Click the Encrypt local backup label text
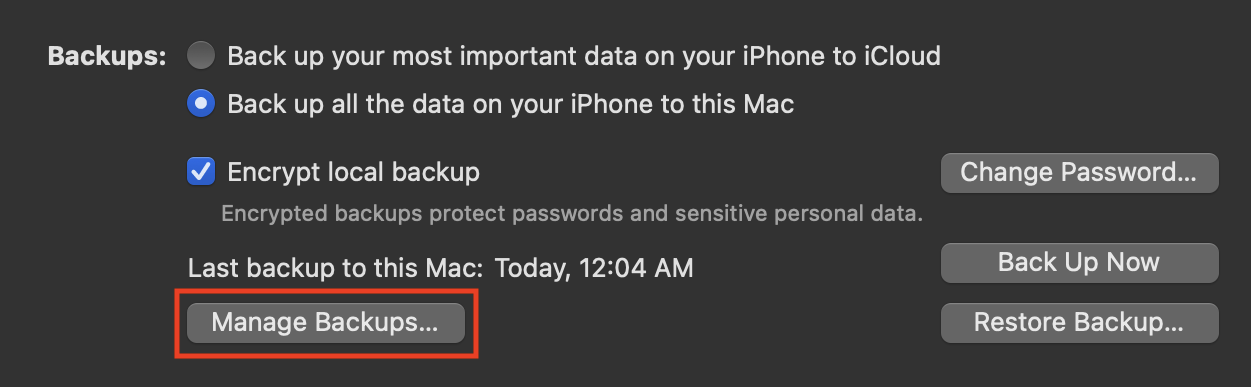1251x387 pixels. [354, 172]
